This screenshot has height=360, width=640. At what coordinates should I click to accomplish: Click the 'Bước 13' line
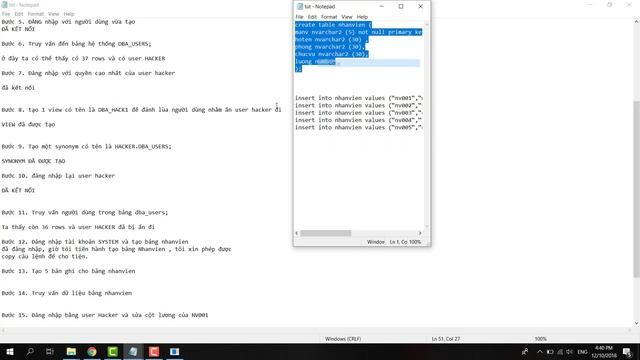click(x=68, y=271)
